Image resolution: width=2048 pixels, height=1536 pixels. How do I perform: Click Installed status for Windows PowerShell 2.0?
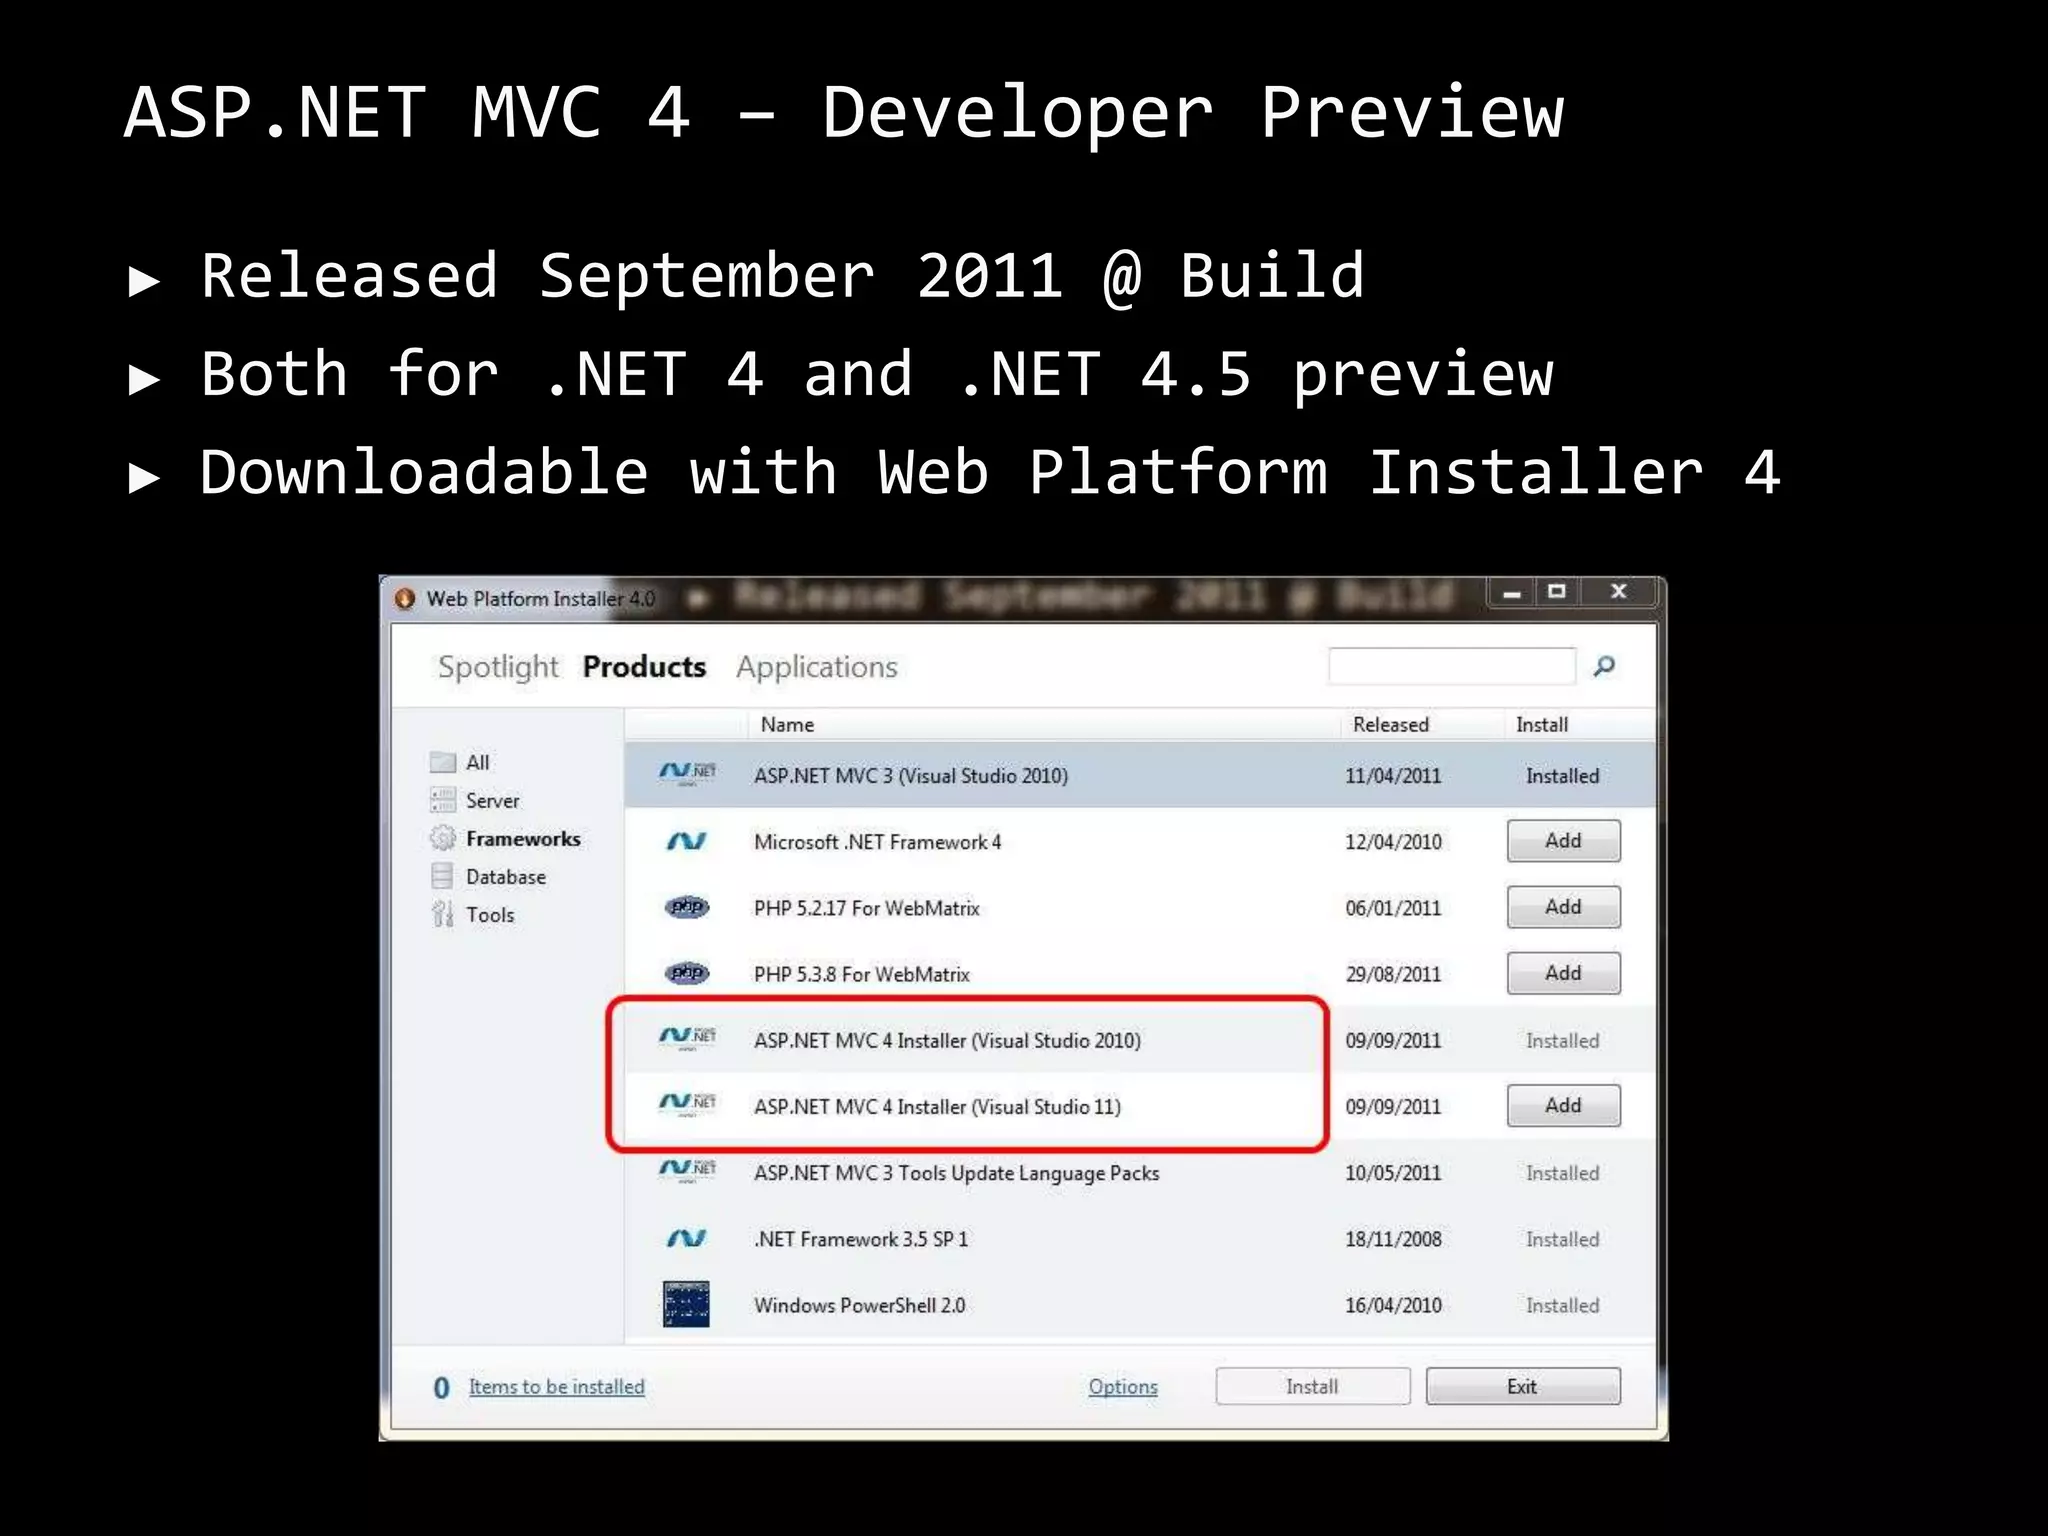pyautogui.click(x=1562, y=1305)
